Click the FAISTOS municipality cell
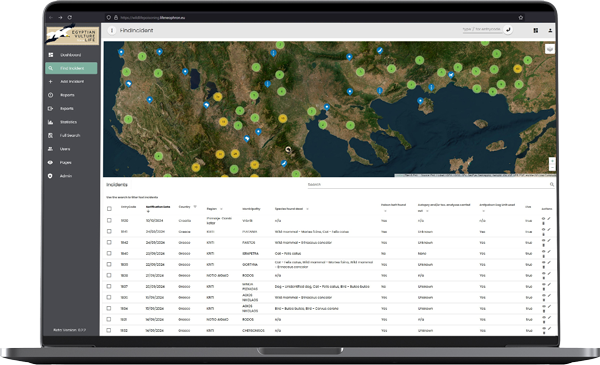 249,243
